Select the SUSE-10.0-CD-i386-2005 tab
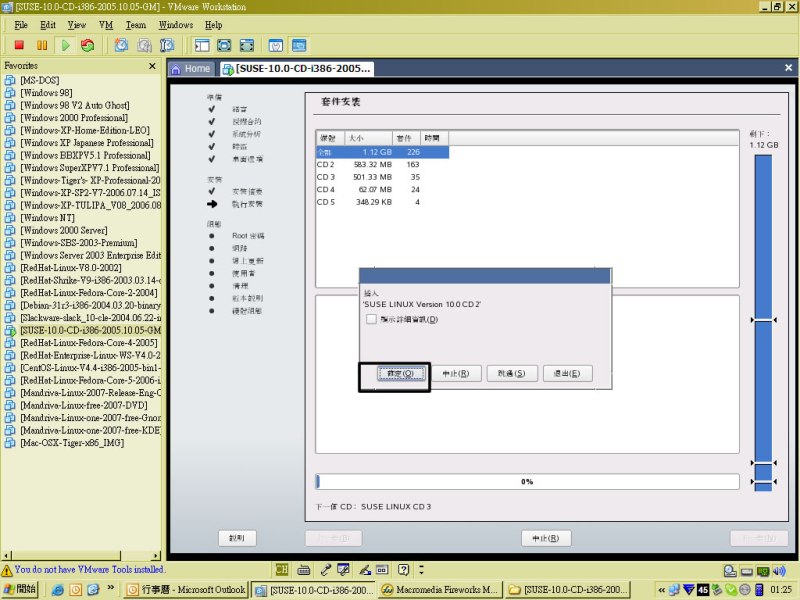This screenshot has width=800, height=600. 297,69
